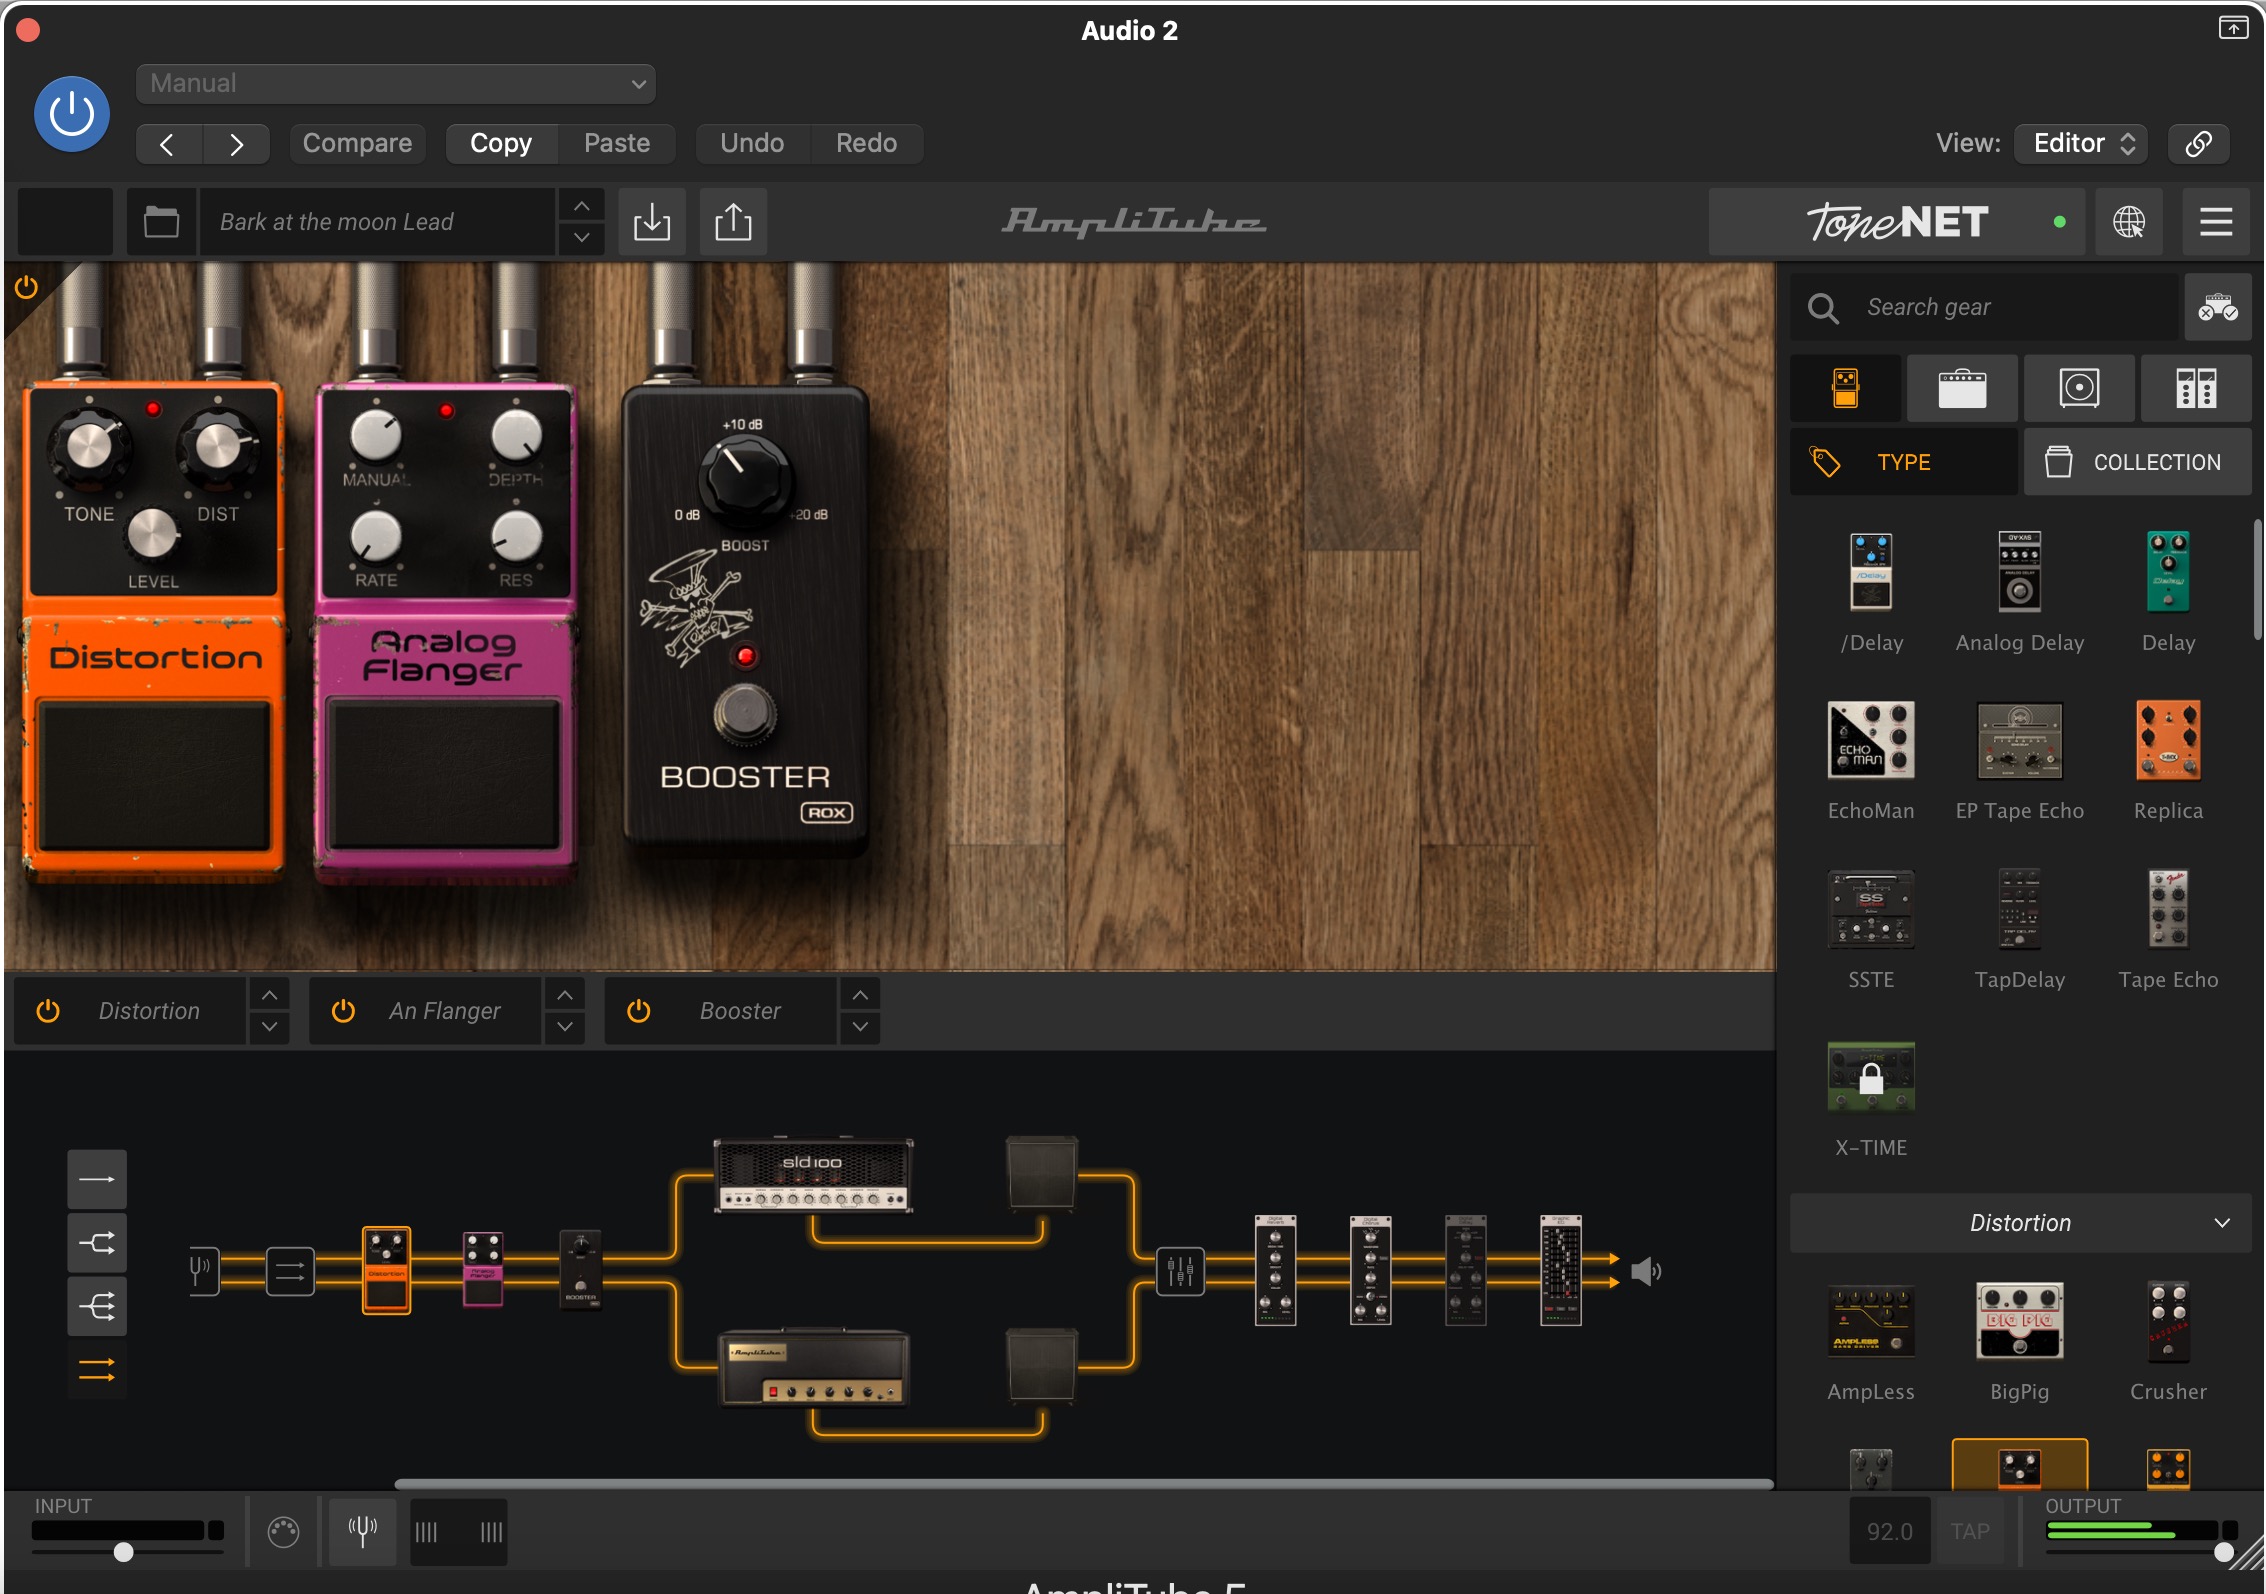Select the highlighted parallel routing layout
The height and width of the screenshot is (1594, 2266).
tap(97, 1369)
